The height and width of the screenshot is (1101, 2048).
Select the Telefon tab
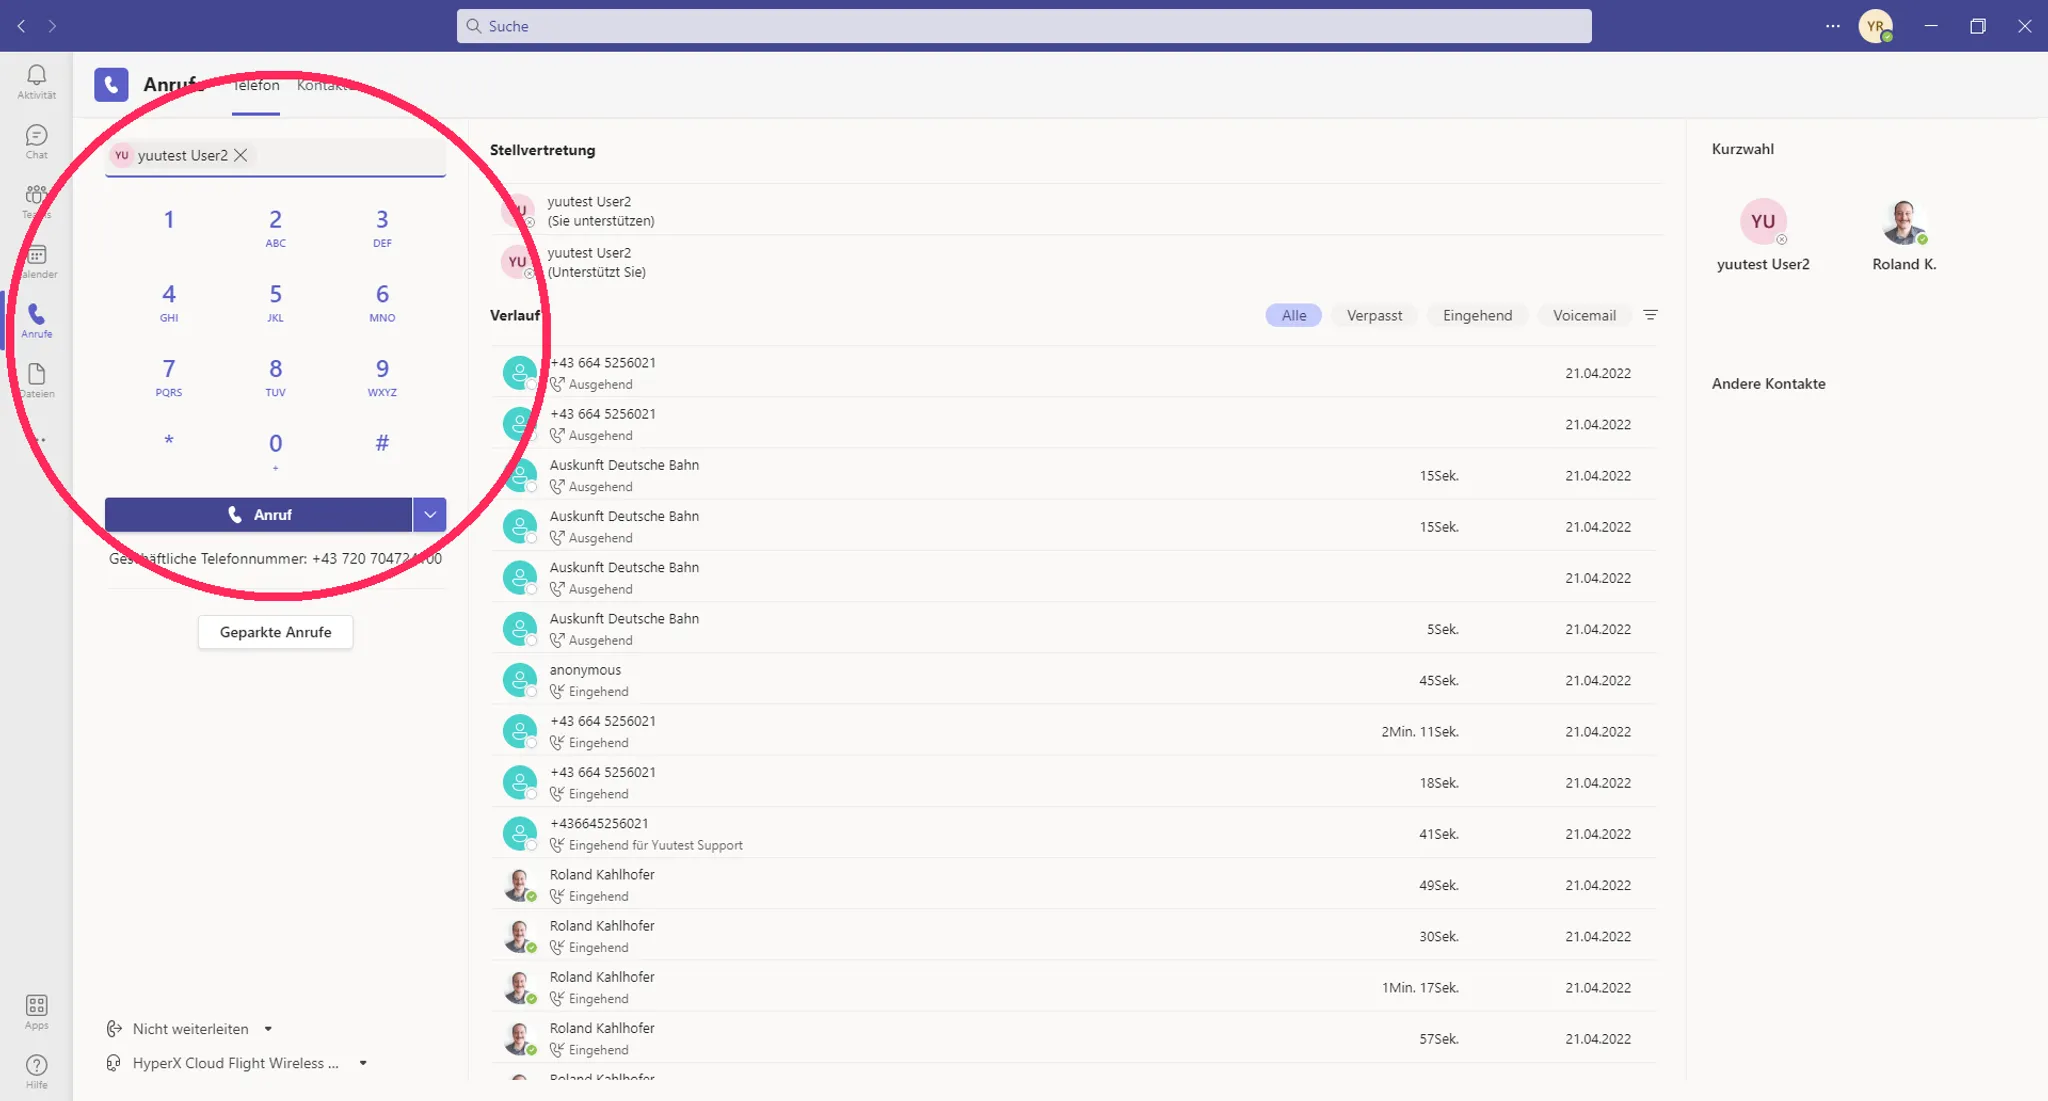coord(255,85)
